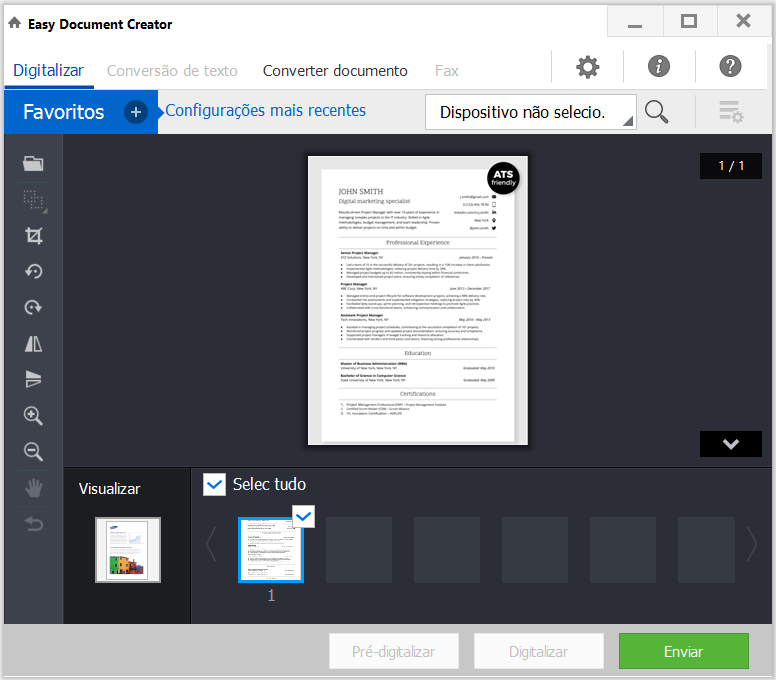Rotate the image counterclockwise
Image resolution: width=776 pixels, height=680 pixels.
point(34,272)
